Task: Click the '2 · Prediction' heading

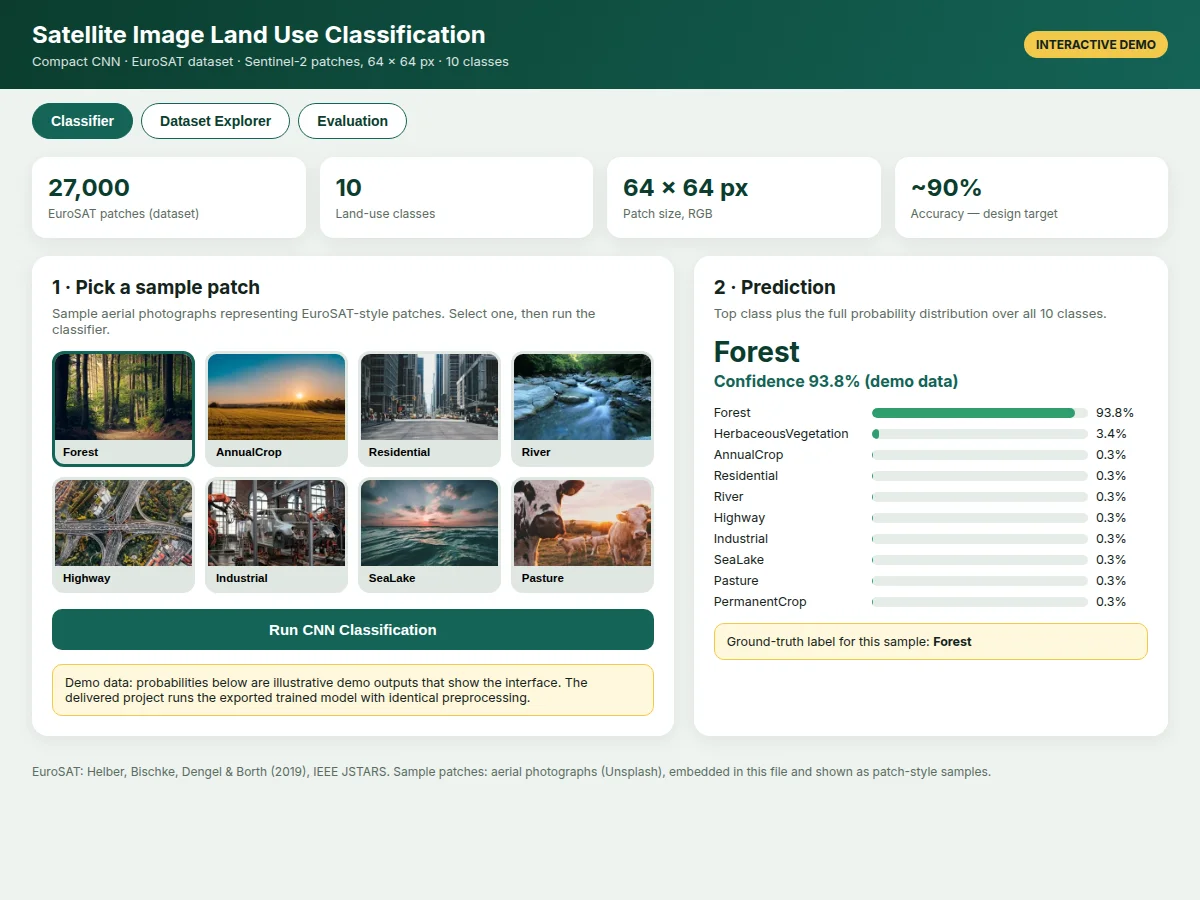Action: pyautogui.click(x=775, y=287)
